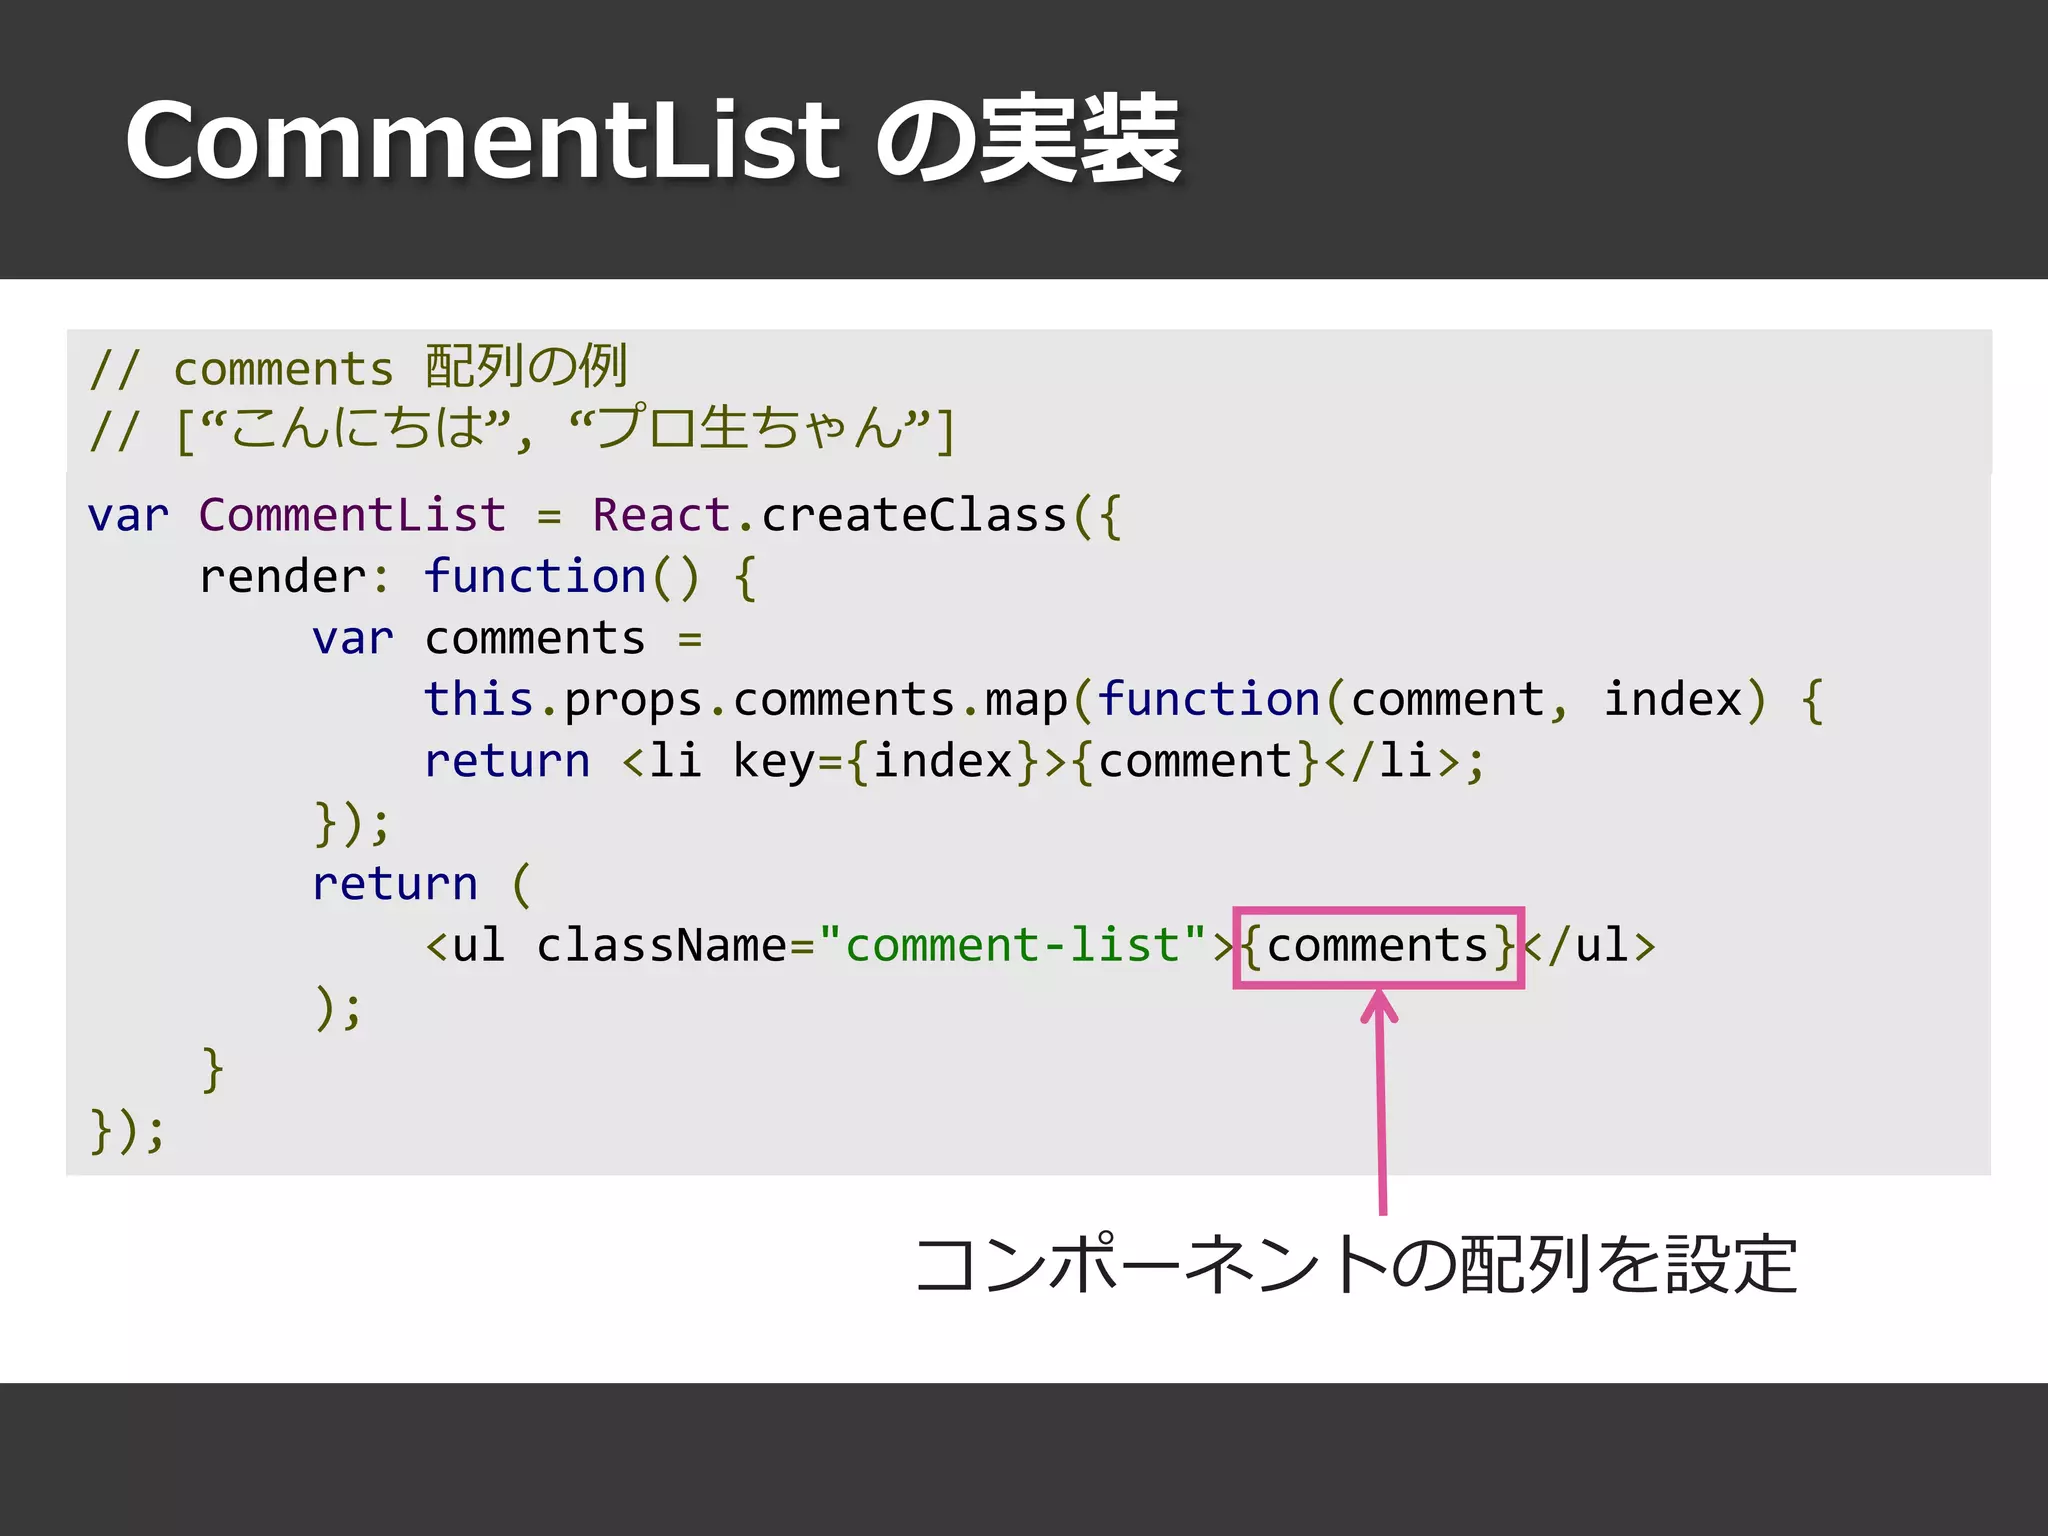Click the line "var comments ="
The image size is (2048, 1536).
[x=507, y=638]
